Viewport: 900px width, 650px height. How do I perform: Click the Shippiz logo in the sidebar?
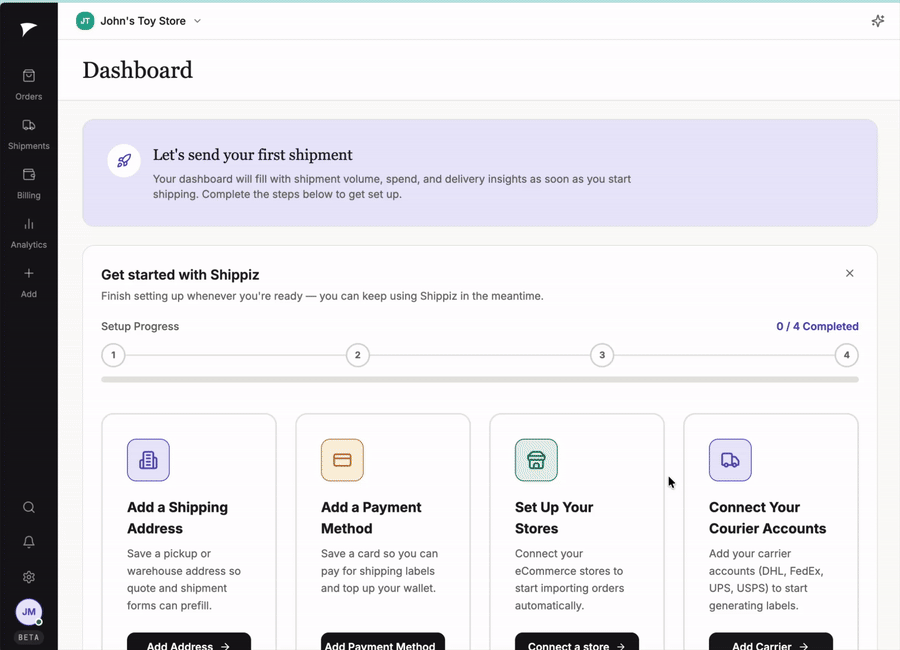click(x=28, y=29)
